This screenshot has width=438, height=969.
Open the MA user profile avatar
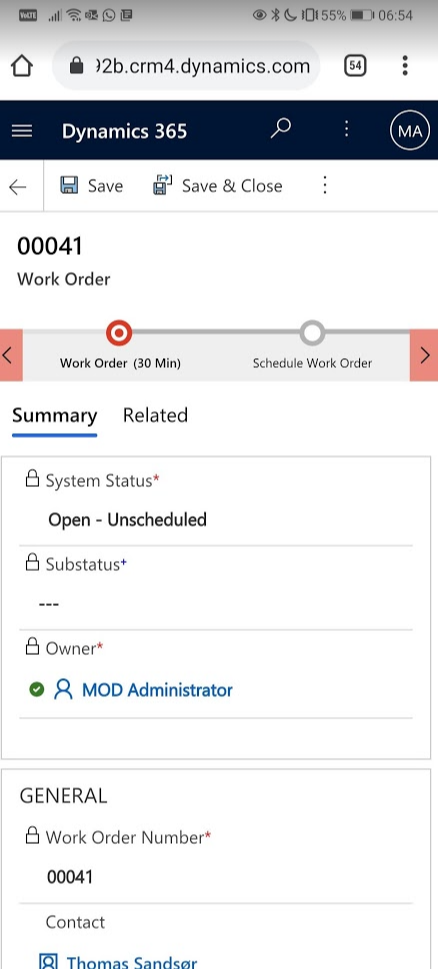pos(410,131)
